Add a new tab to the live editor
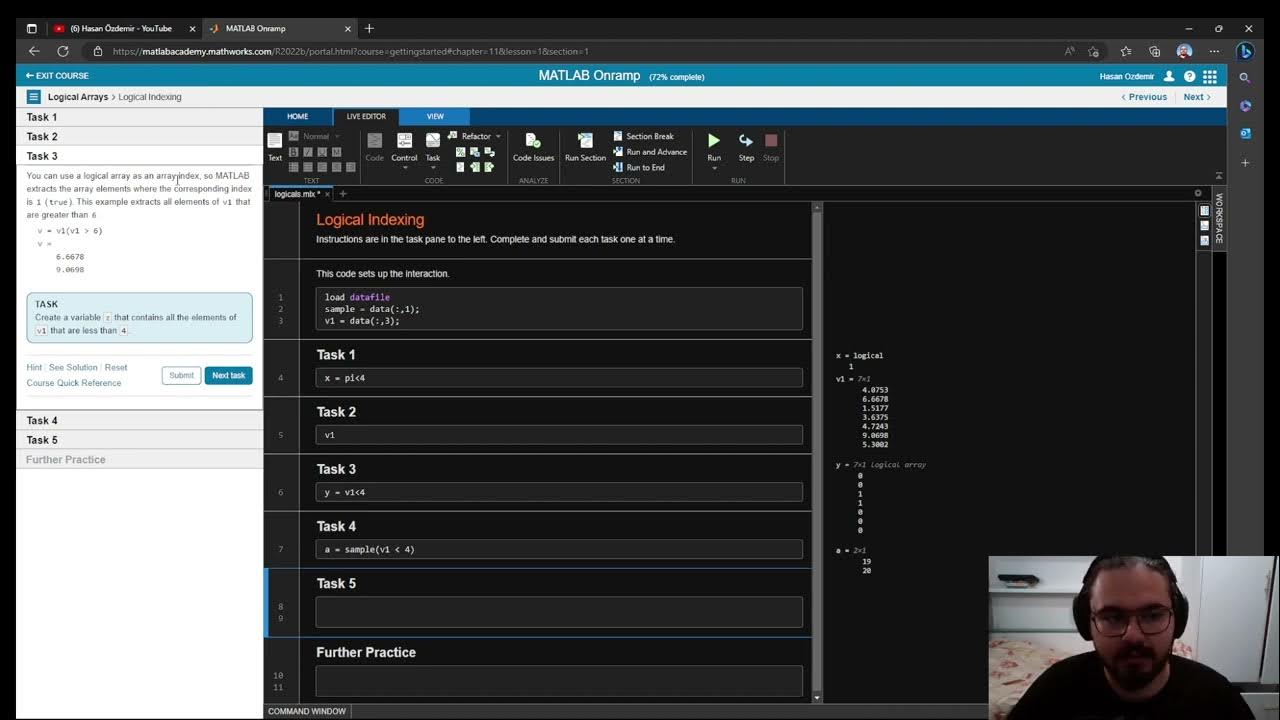 click(342, 194)
